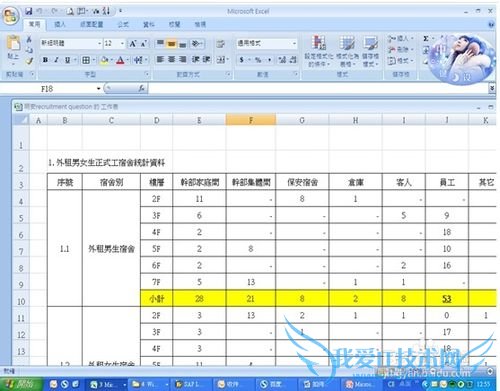
Task: Increase font size with the larger A icon
Action: [133, 44]
